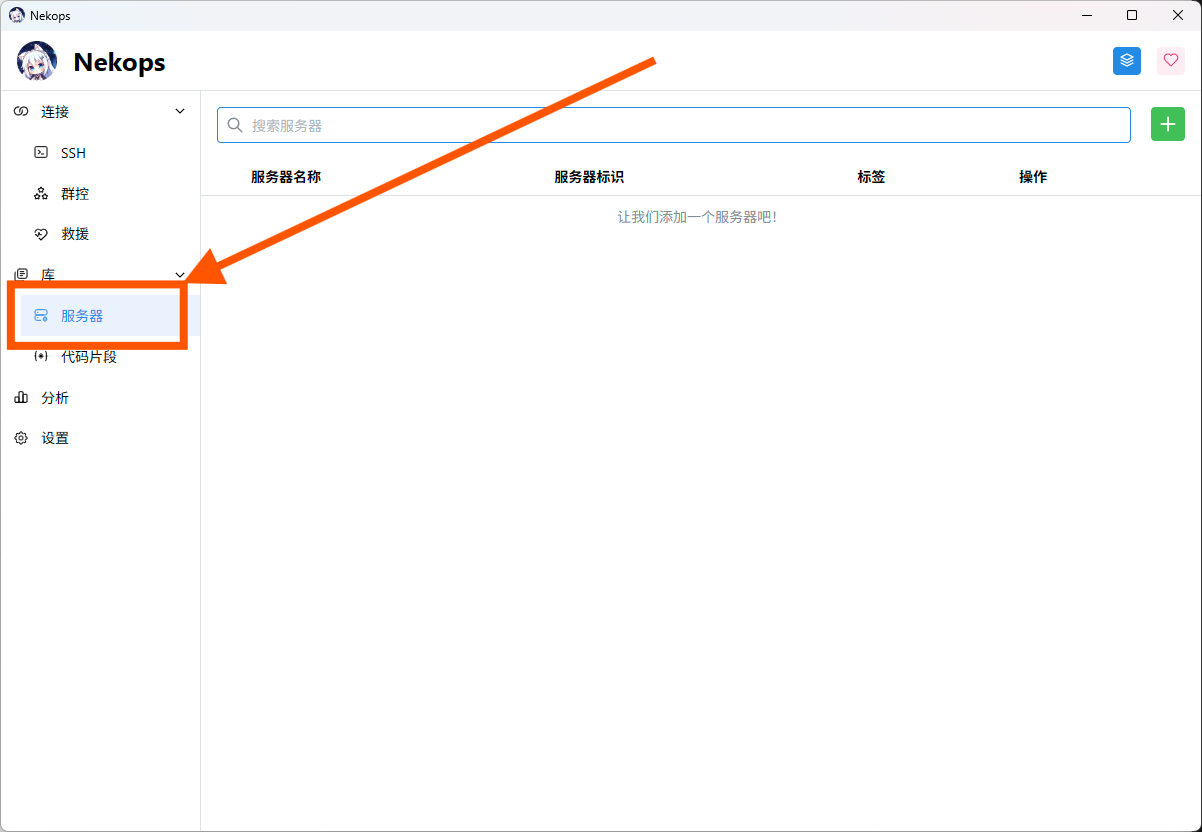
Task: Open the SSH menu item
Action: click(73, 153)
